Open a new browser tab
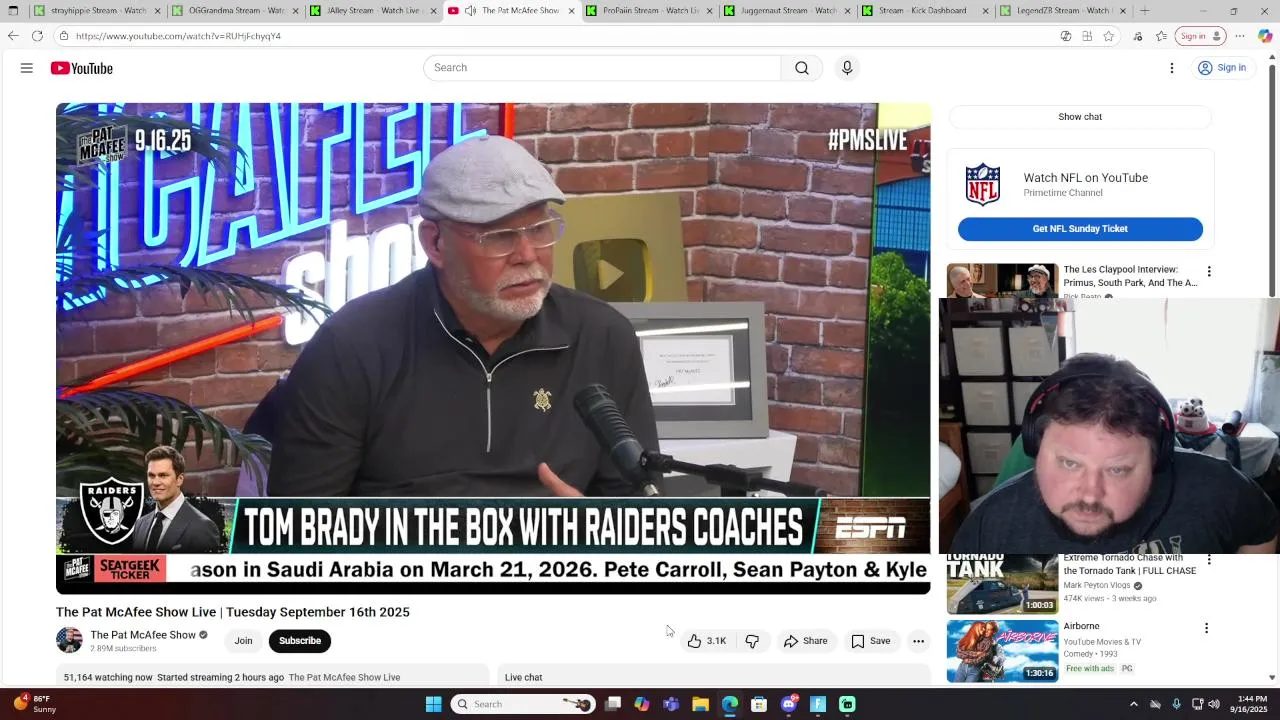This screenshot has height=720, width=1280. click(1145, 11)
